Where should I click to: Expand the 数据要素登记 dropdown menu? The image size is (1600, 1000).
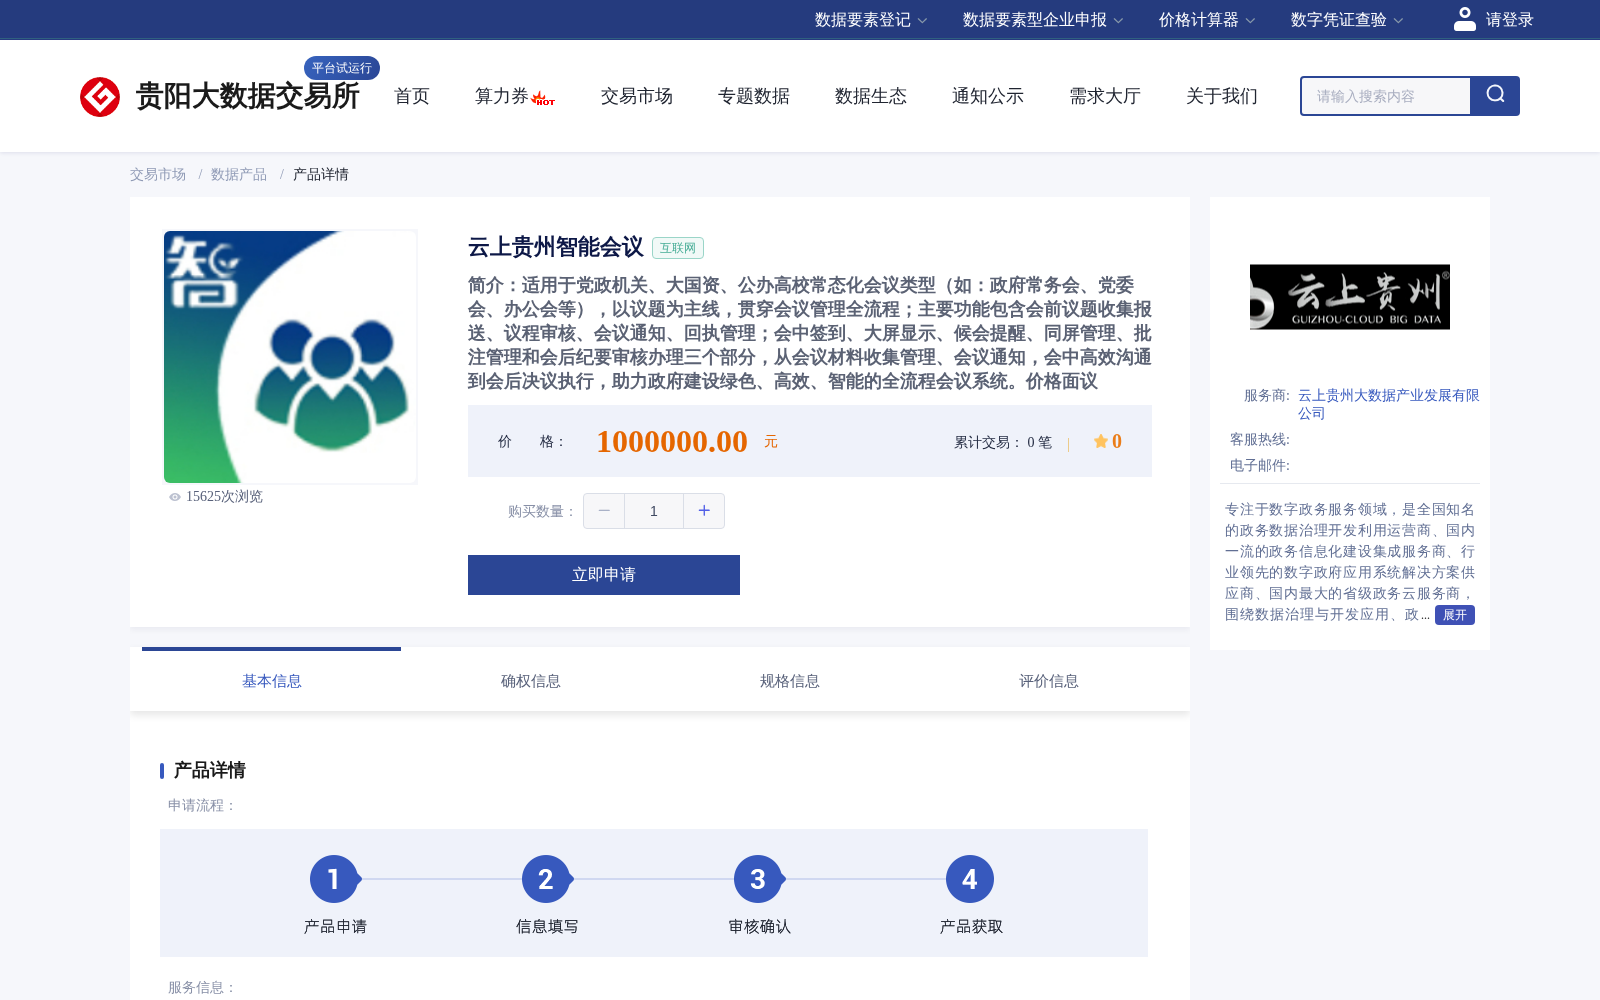click(x=871, y=20)
